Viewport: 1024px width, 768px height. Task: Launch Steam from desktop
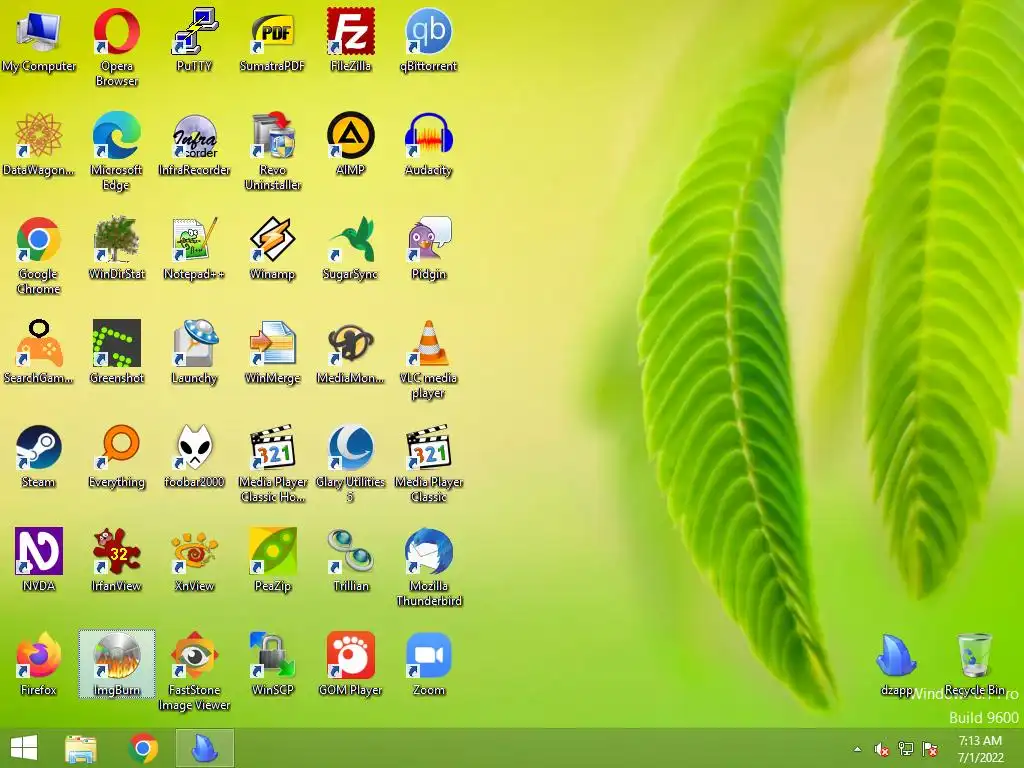coord(39,456)
